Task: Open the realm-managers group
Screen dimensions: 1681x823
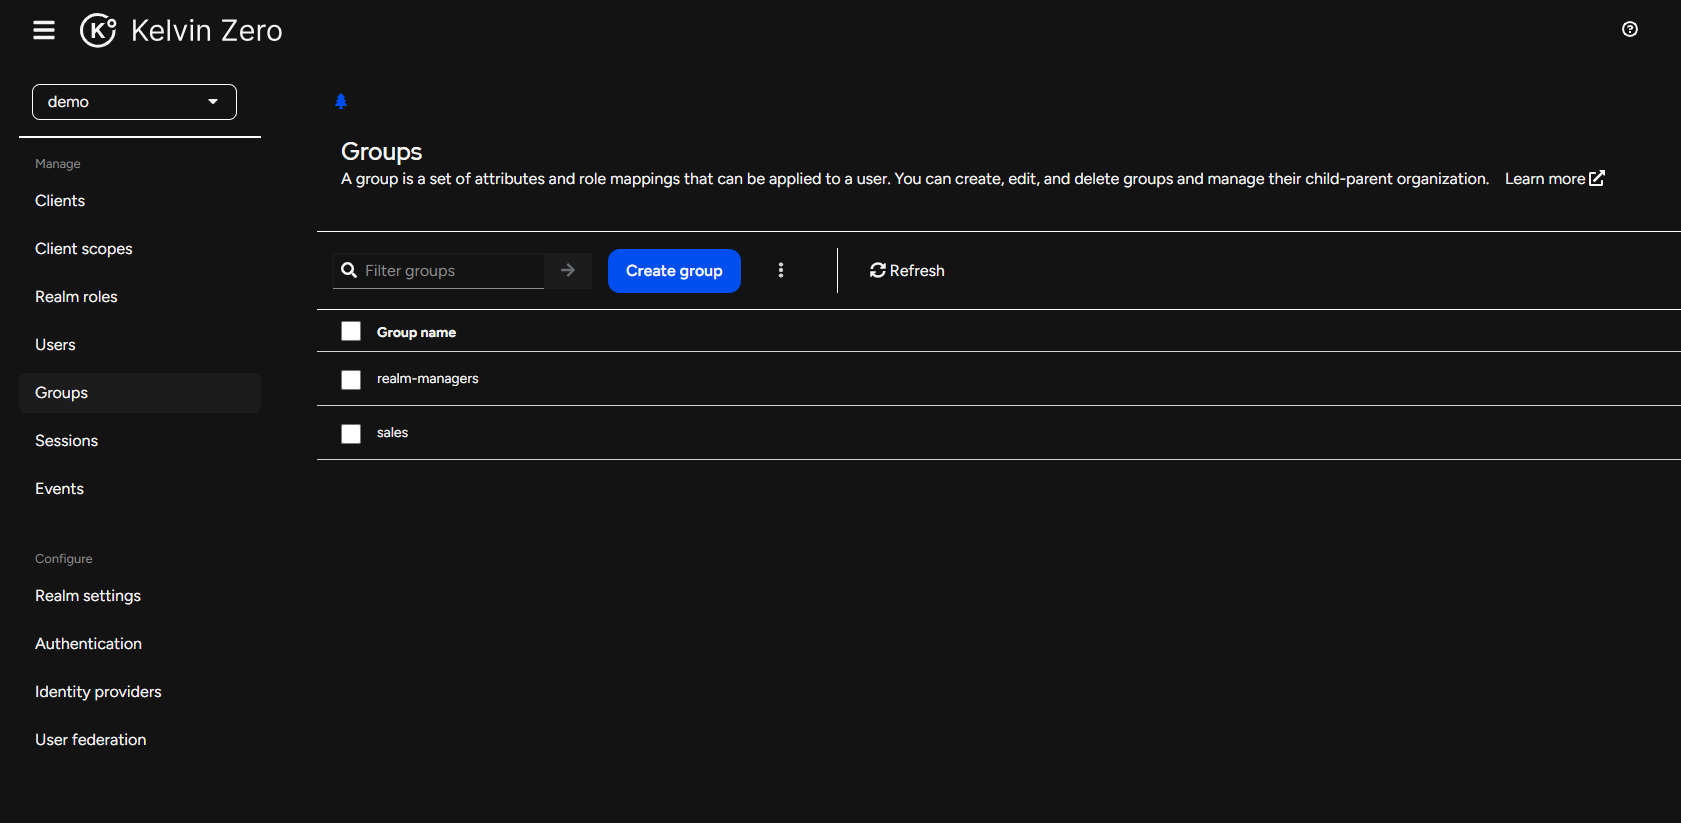Action: tap(428, 379)
